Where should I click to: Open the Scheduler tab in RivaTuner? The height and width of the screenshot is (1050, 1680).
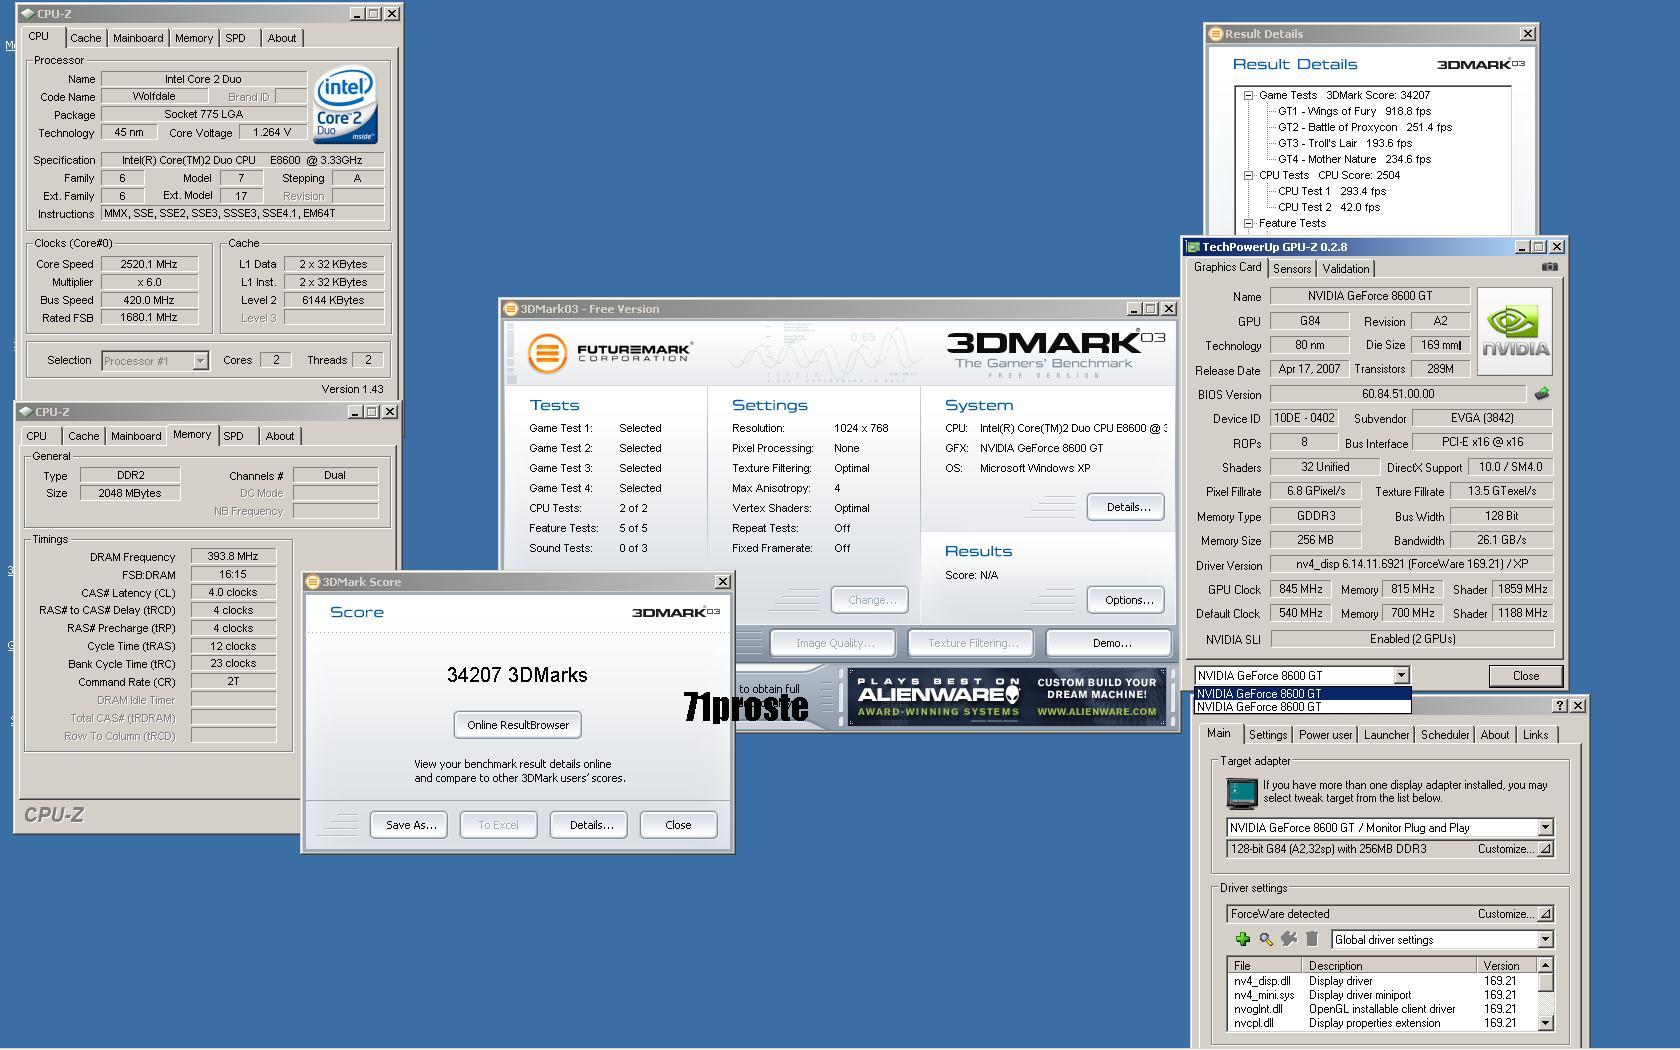point(1445,735)
